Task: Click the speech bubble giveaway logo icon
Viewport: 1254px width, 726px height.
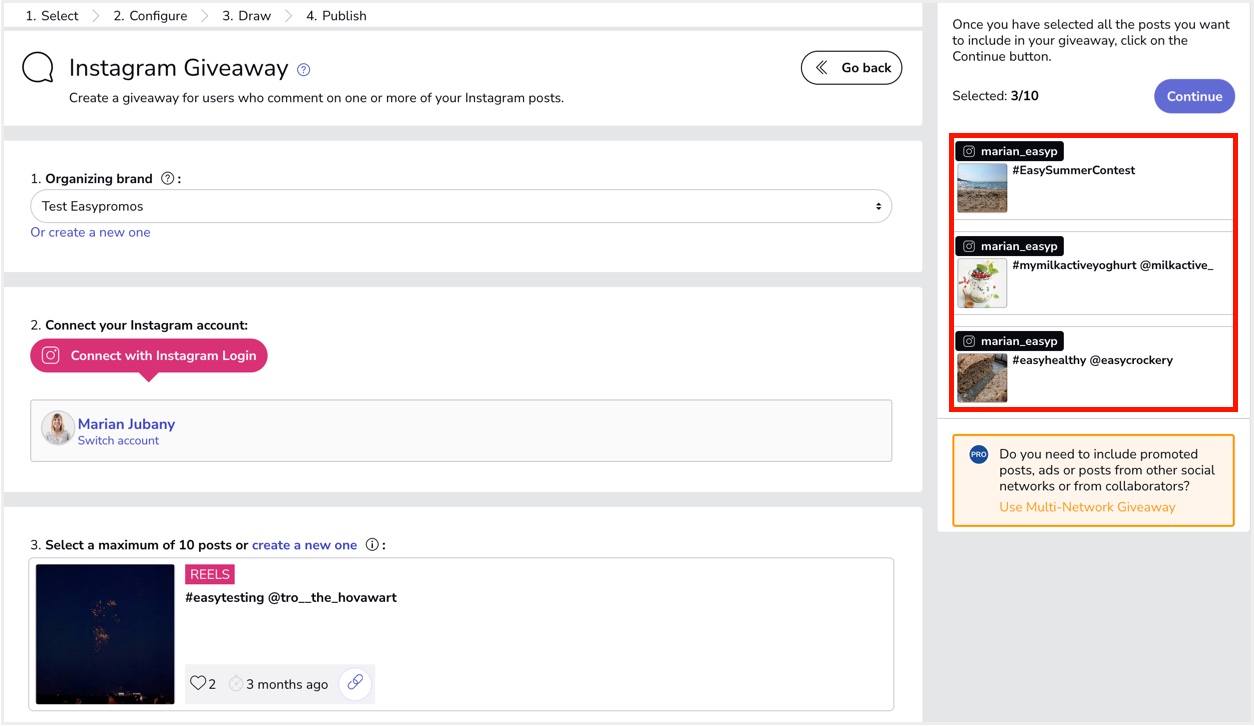Action: point(38,69)
